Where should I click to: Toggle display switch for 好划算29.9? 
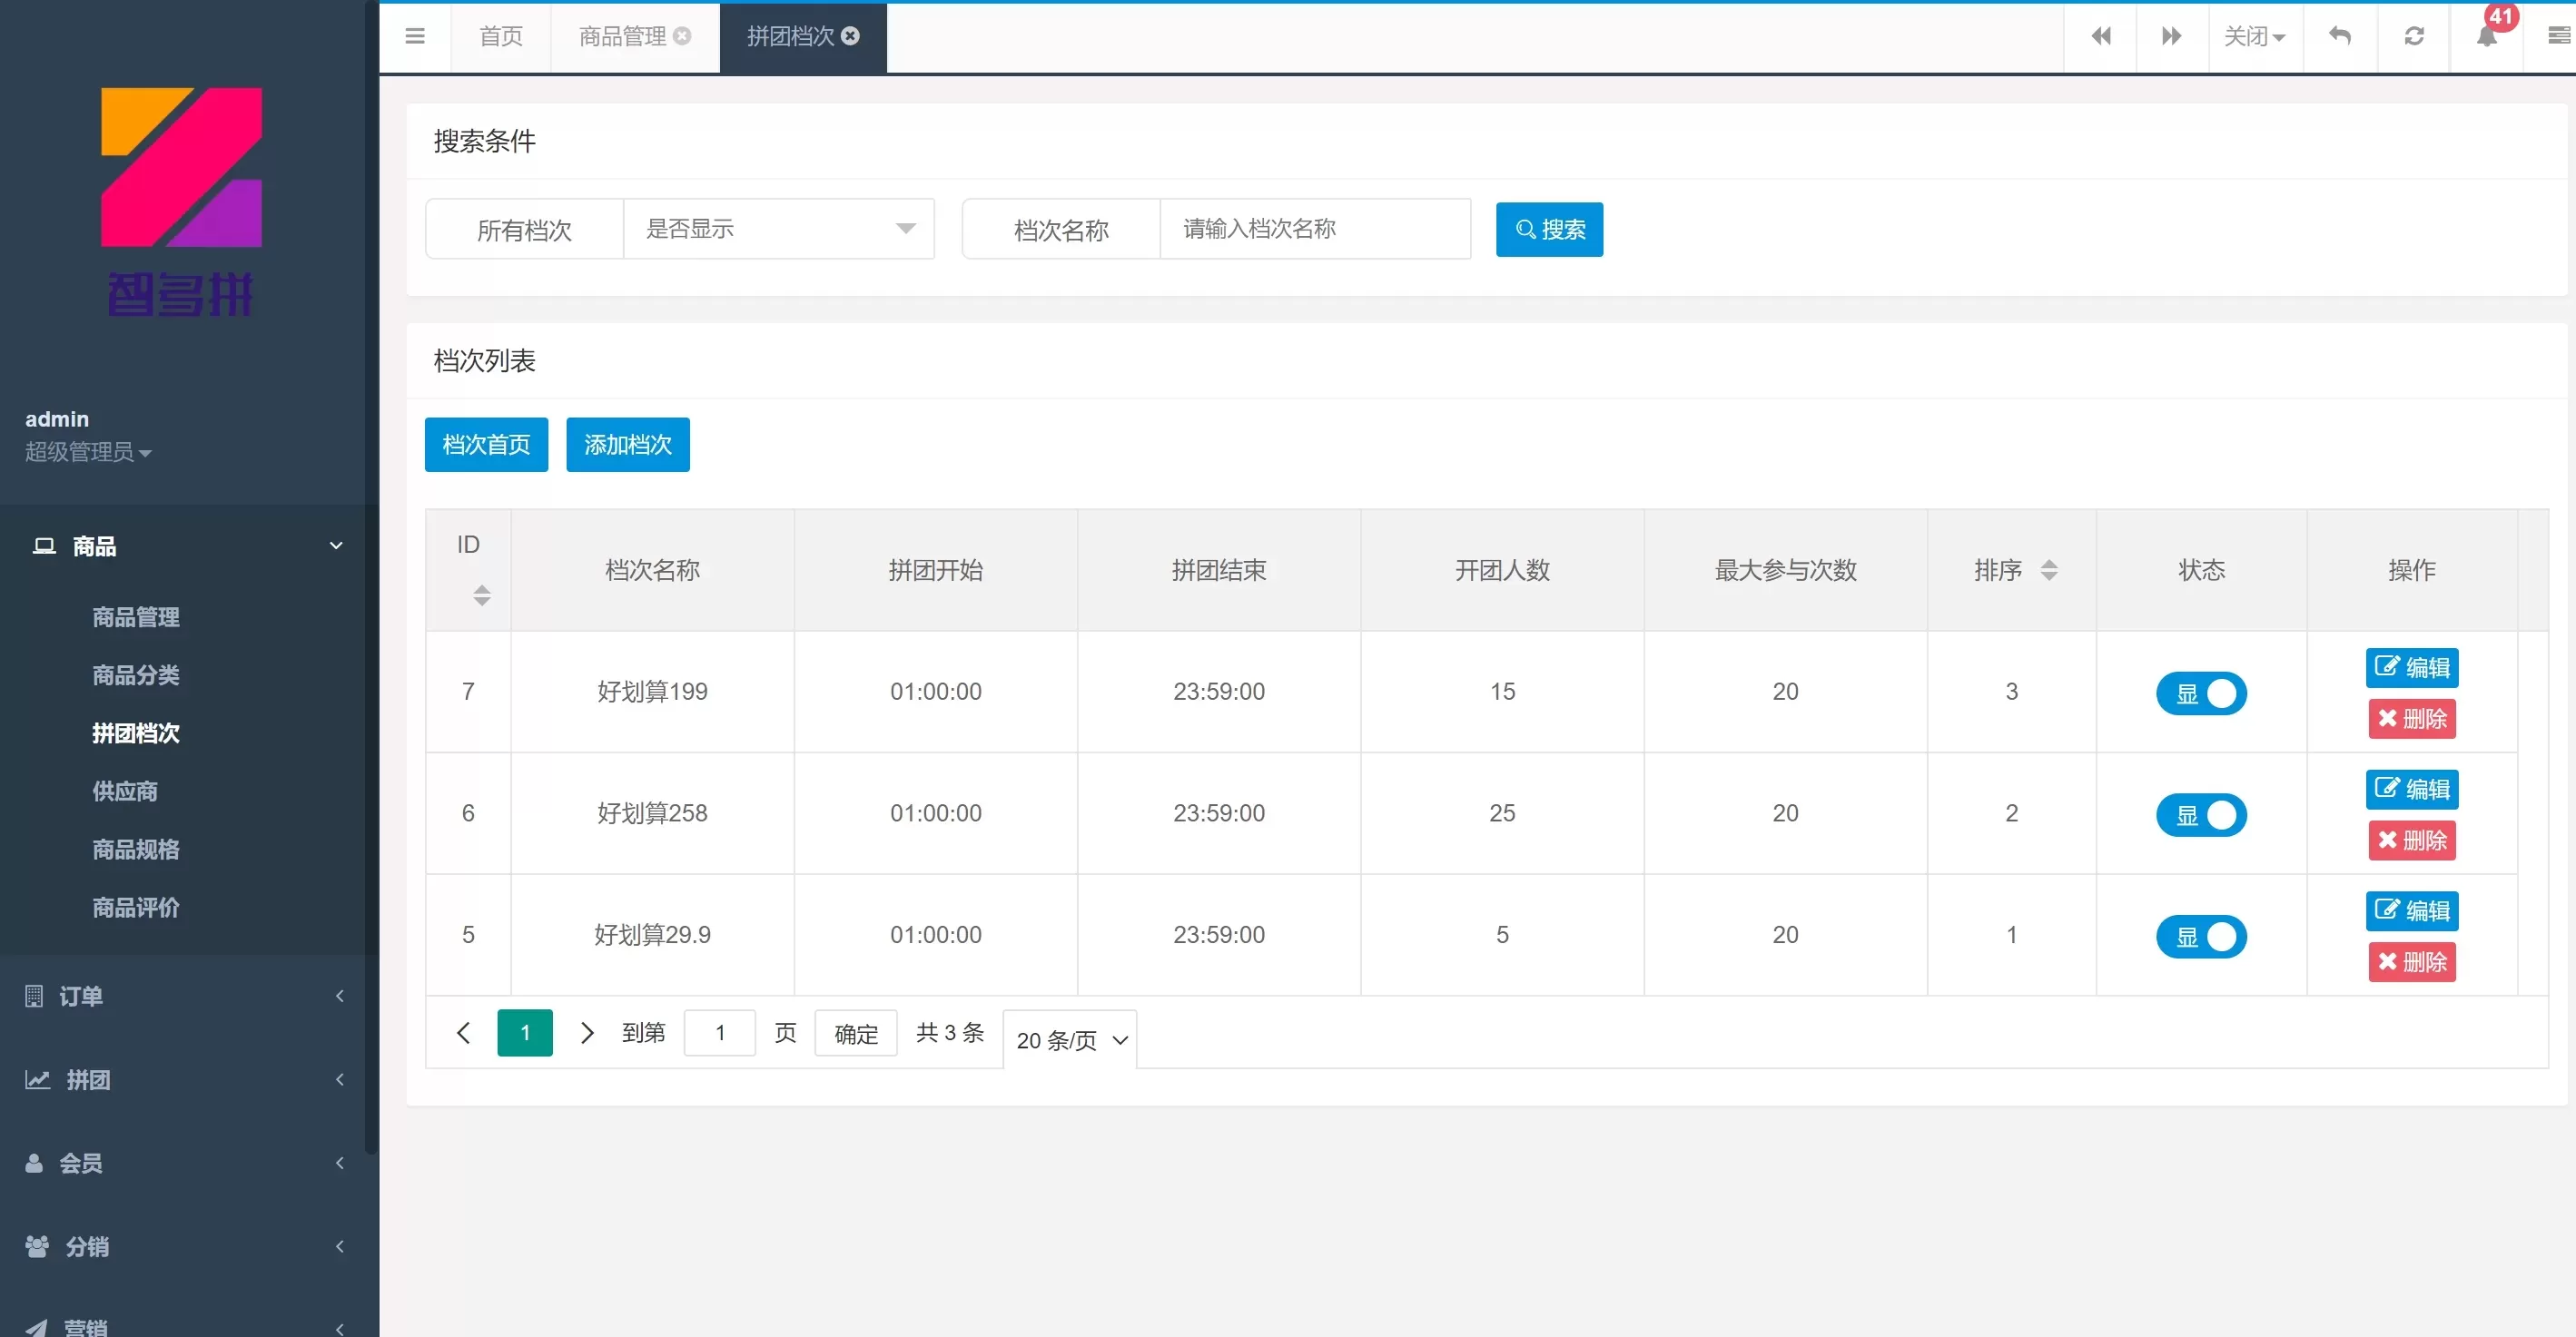[2200, 937]
